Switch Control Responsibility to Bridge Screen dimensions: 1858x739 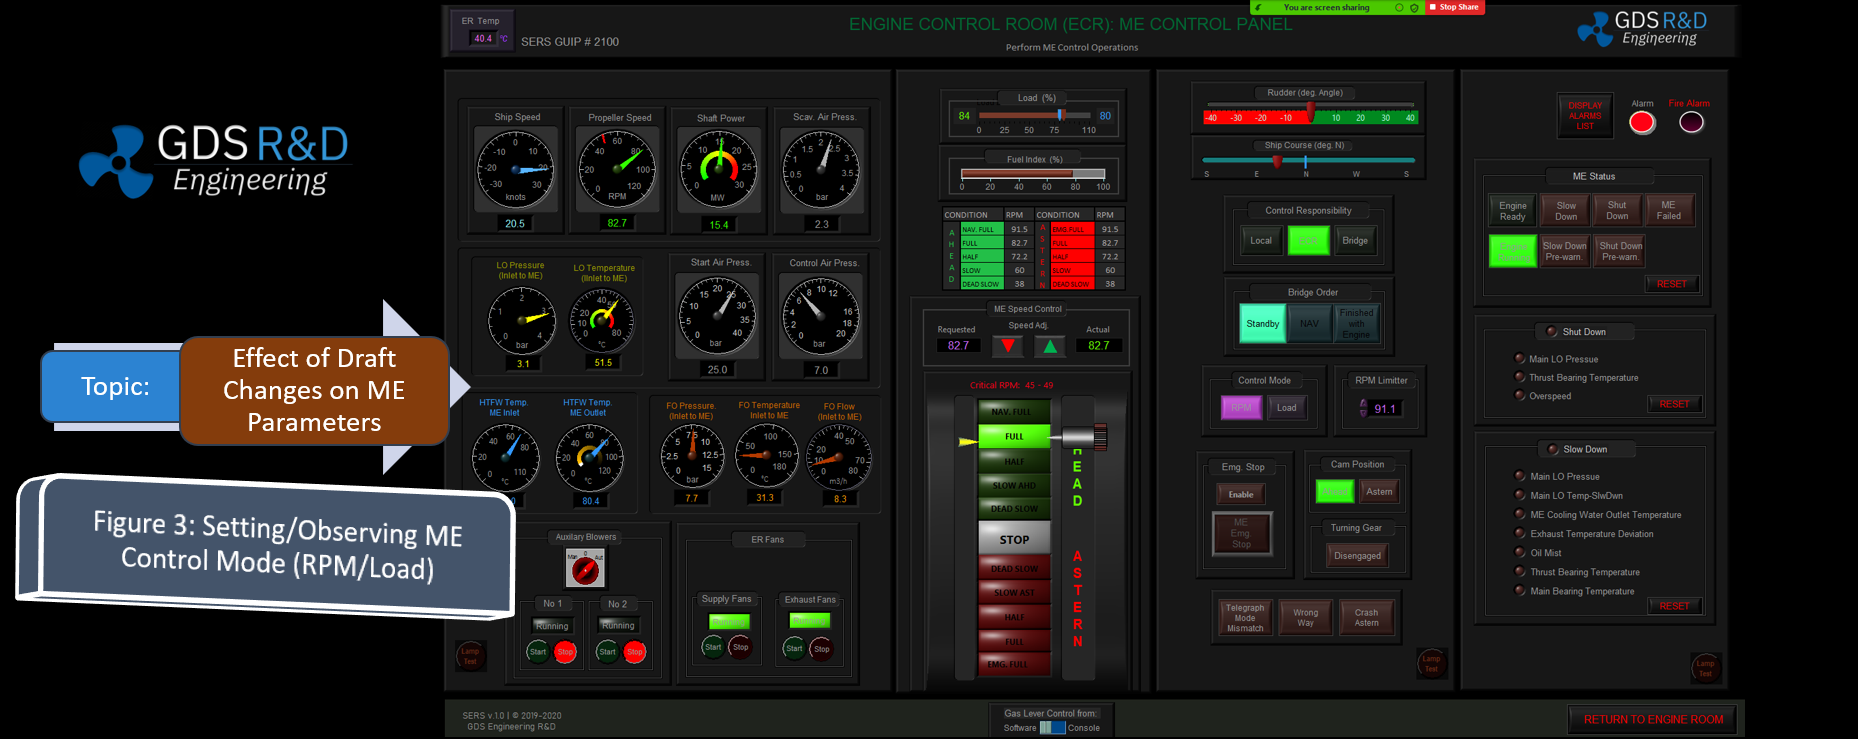point(1355,240)
